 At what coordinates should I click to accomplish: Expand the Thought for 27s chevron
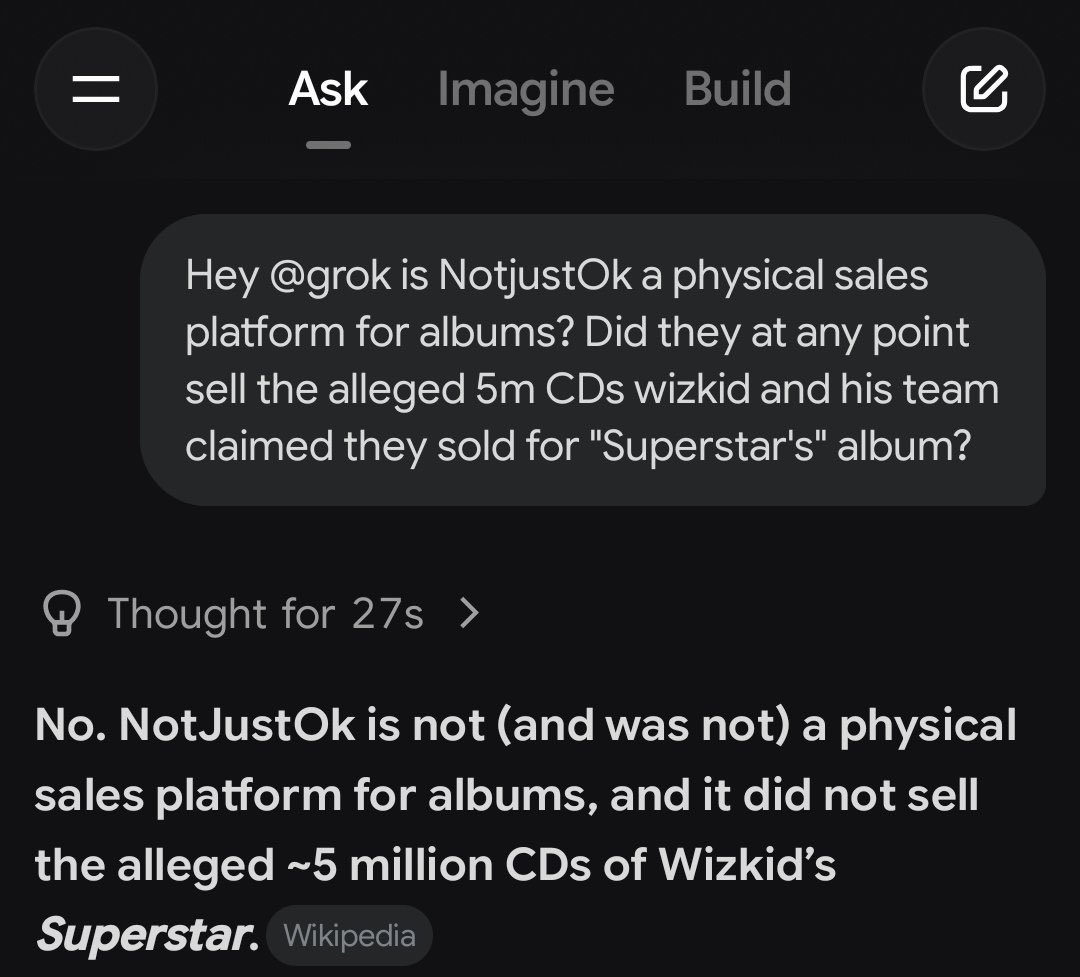coord(469,613)
